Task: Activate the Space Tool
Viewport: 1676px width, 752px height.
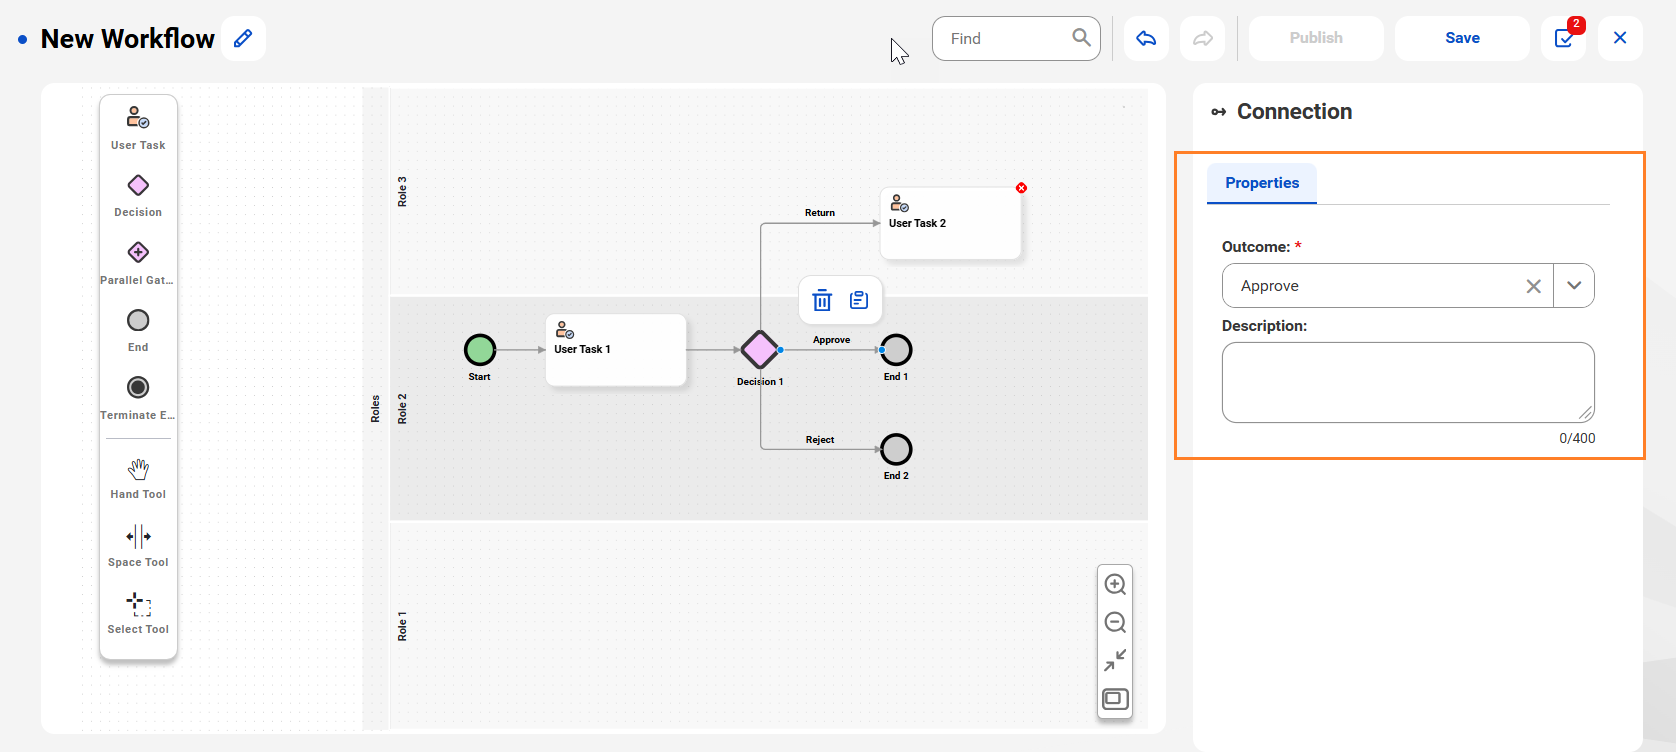Action: [x=138, y=546]
